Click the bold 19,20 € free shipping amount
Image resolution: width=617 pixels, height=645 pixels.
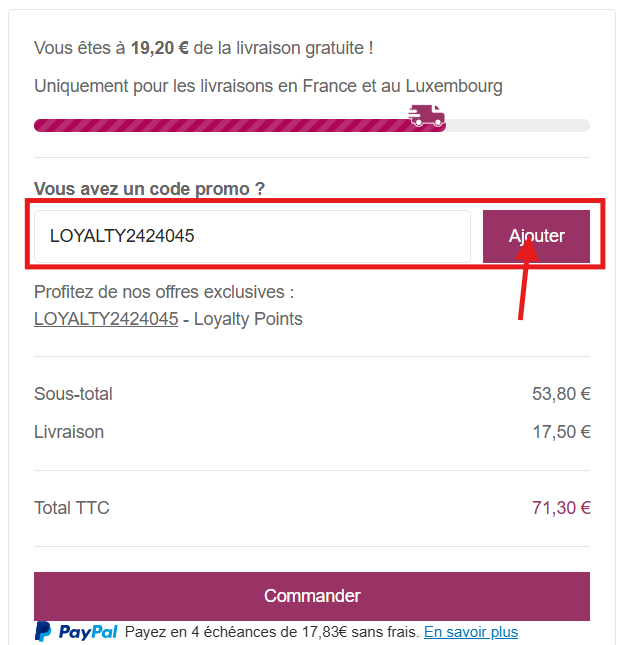coord(160,48)
